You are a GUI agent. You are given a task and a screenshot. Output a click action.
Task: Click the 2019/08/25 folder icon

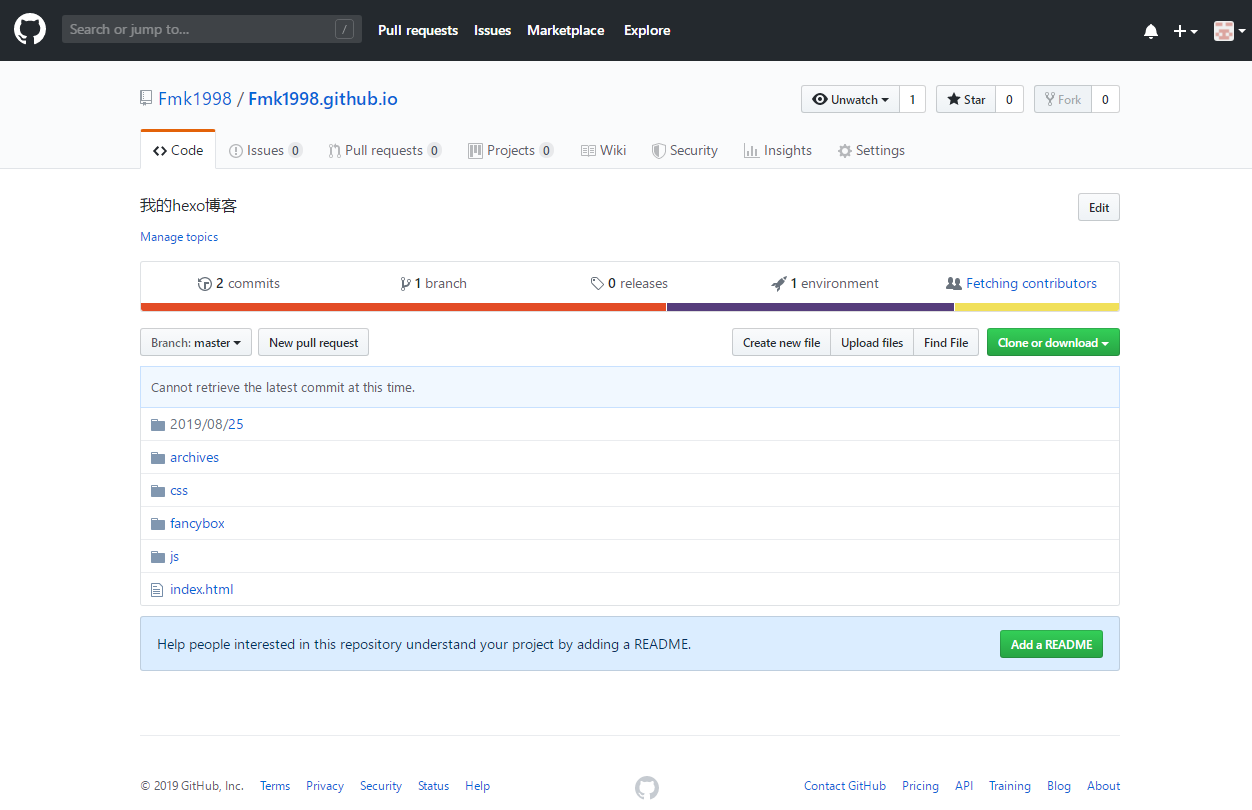[x=157, y=424]
